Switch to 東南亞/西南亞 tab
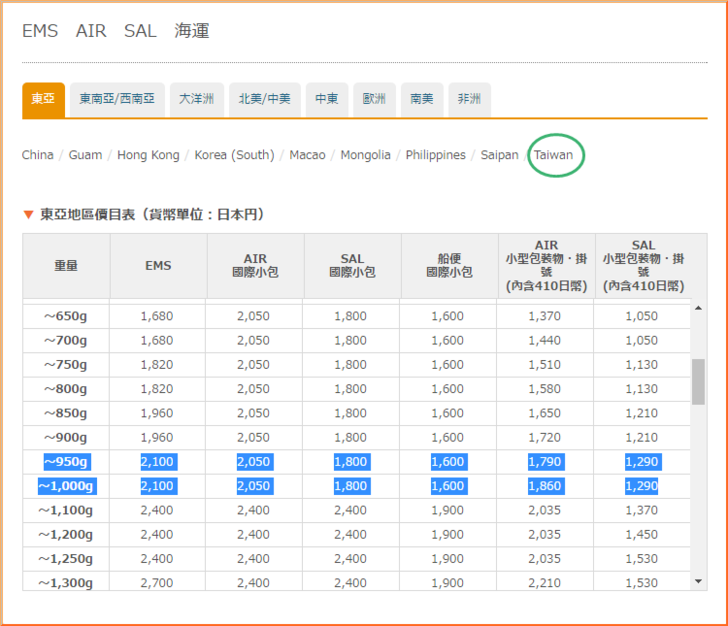The width and height of the screenshot is (728, 626). point(117,99)
